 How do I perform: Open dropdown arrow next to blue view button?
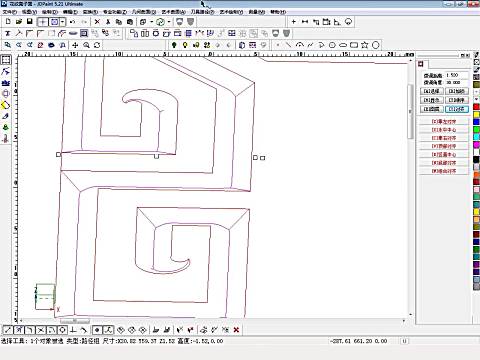63,22
